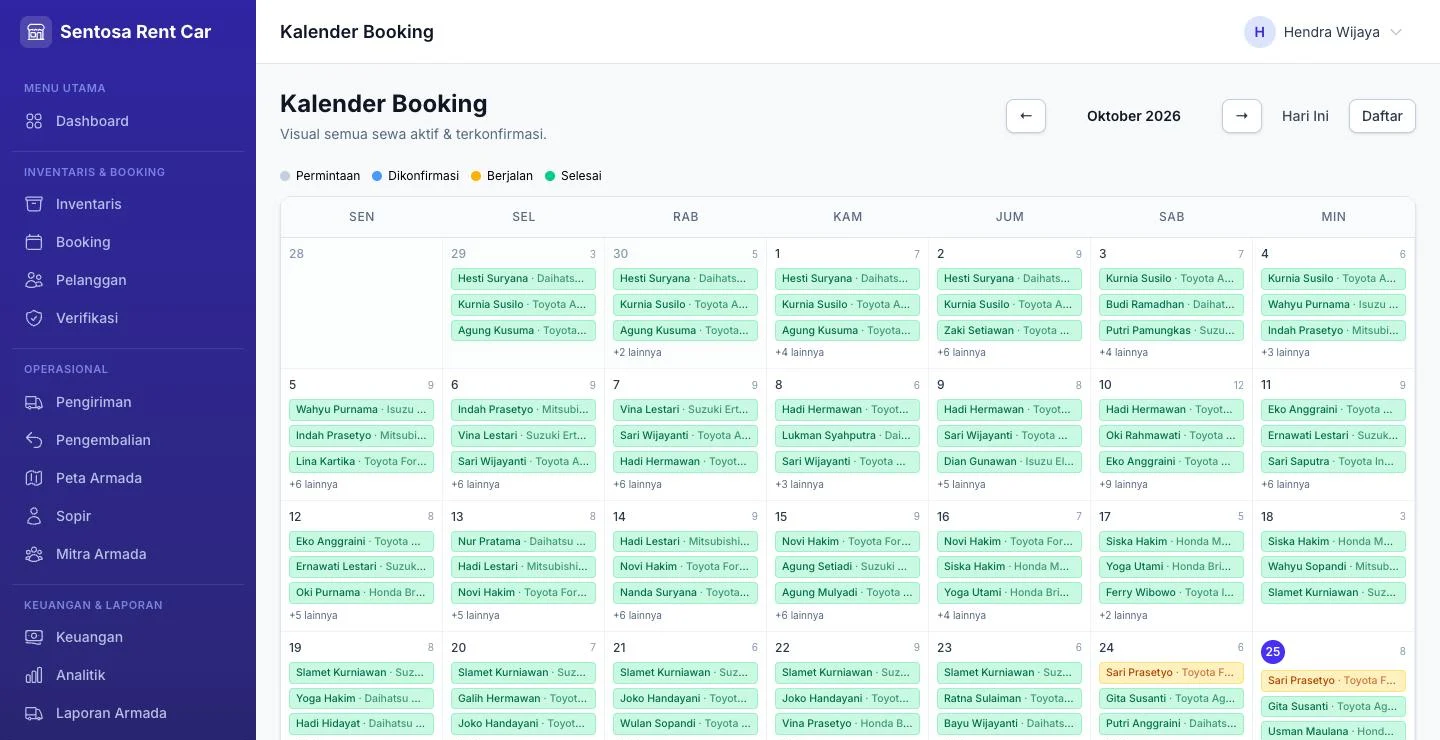Open Budi Ramadhan booking on October 3
1440x740 pixels.
(x=1171, y=305)
